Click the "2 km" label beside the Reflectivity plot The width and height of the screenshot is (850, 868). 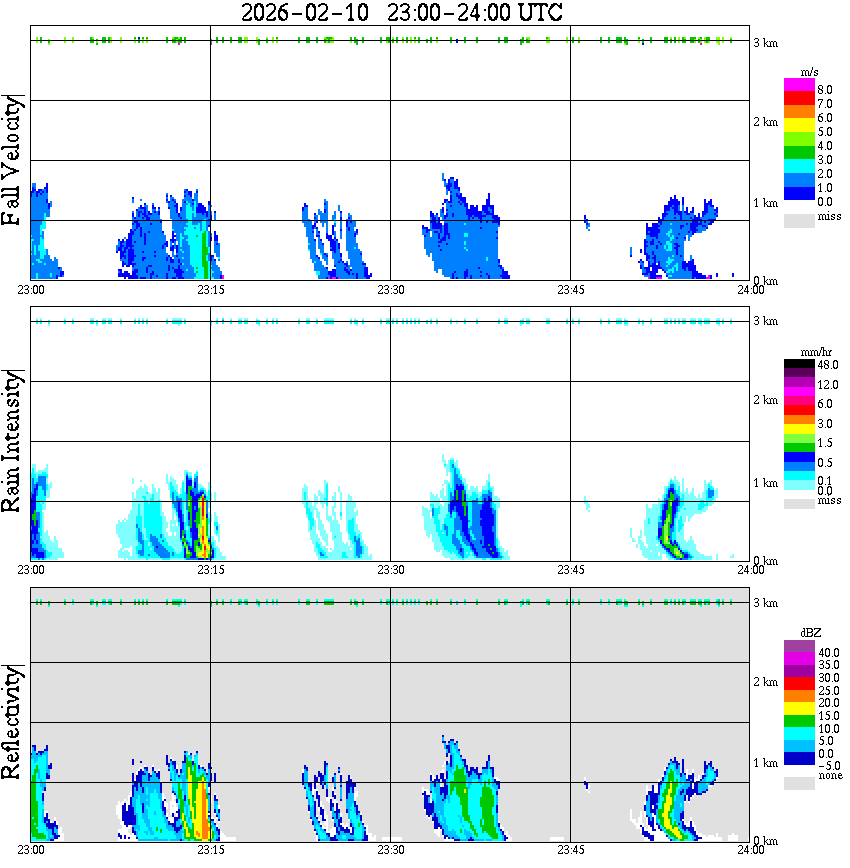point(766,682)
